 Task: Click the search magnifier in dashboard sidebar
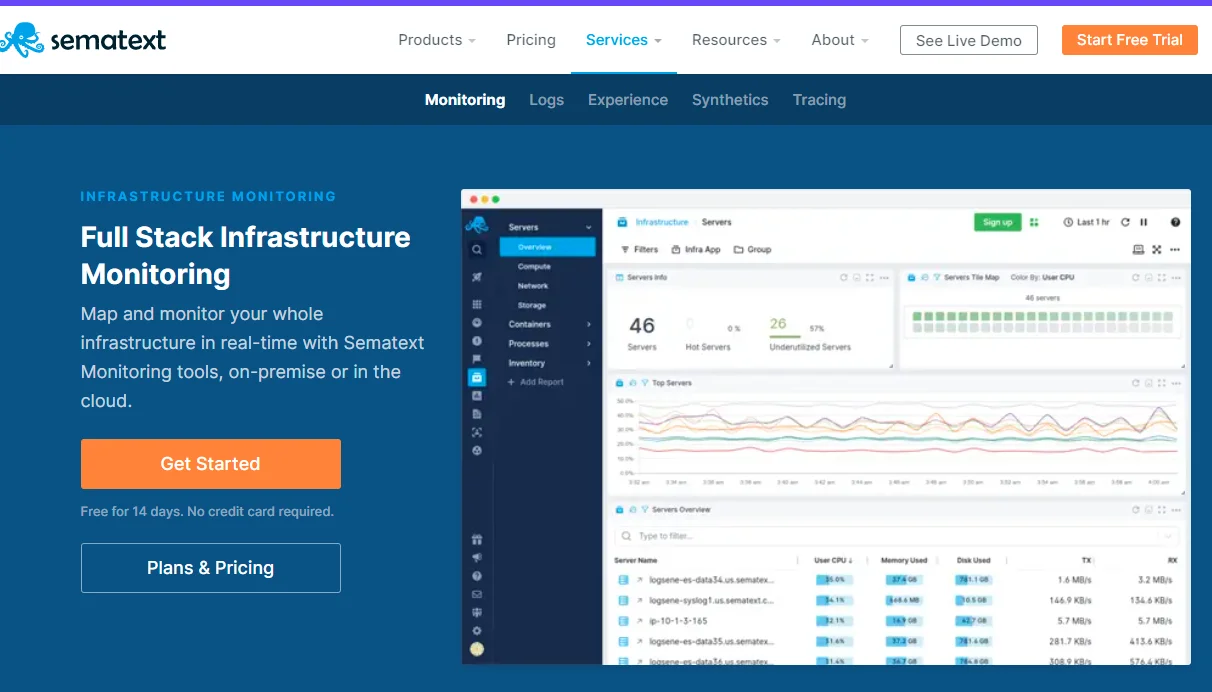pos(477,250)
